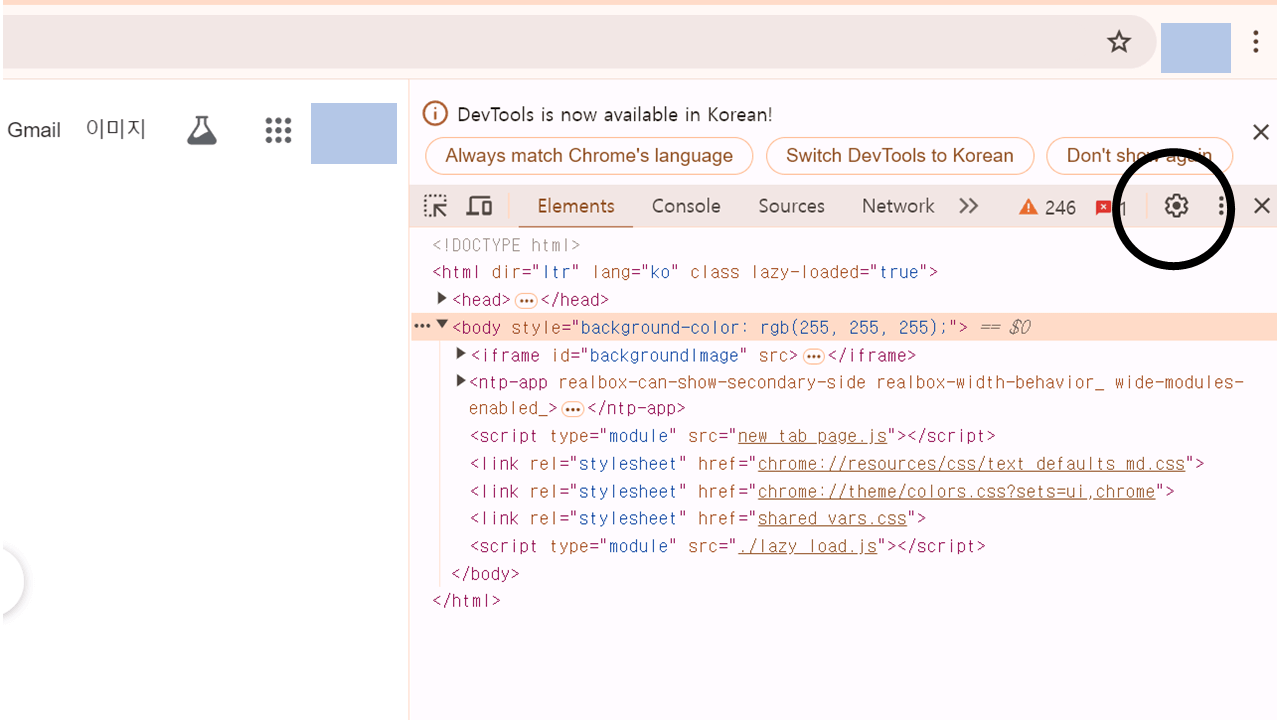Bookmark this page with the star icon
This screenshot has width=1280, height=720.
[1119, 42]
